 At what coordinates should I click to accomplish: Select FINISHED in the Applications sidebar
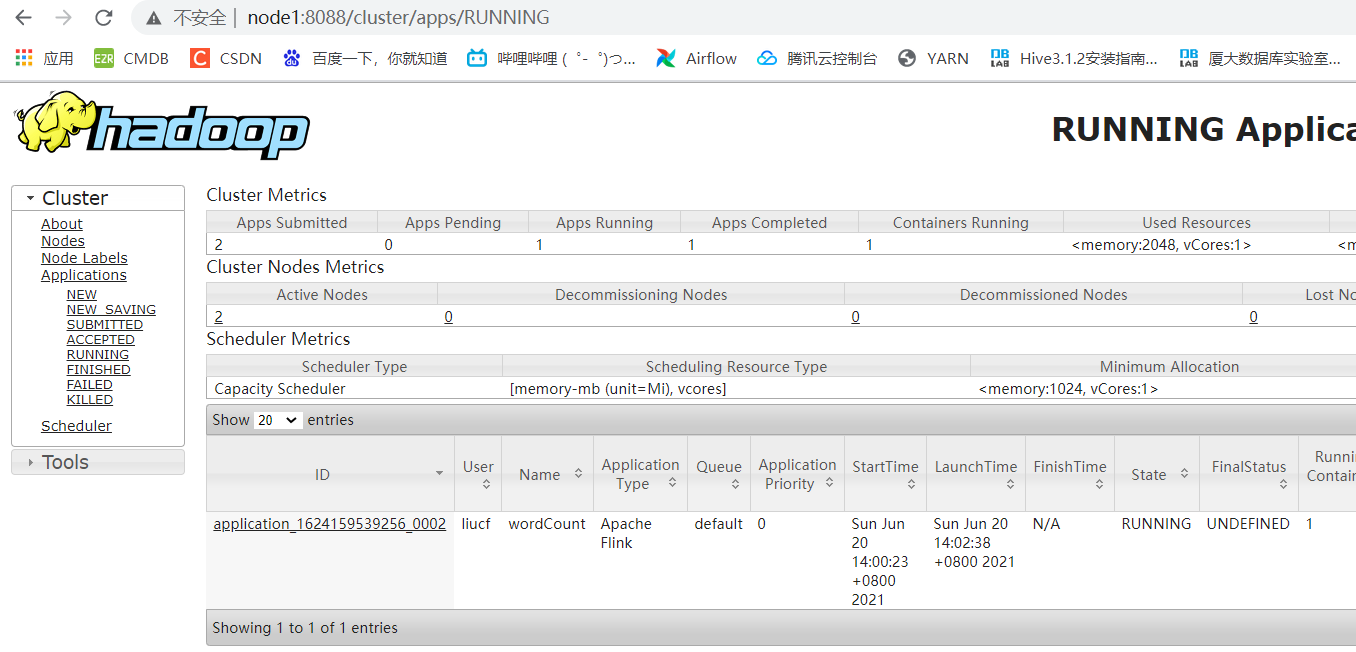(98, 369)
